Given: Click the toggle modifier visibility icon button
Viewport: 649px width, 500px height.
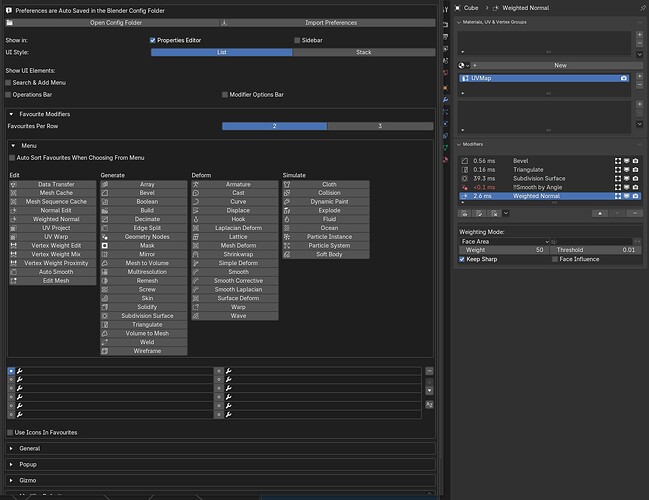Looking at the screenshot, I should pos(465,214).
